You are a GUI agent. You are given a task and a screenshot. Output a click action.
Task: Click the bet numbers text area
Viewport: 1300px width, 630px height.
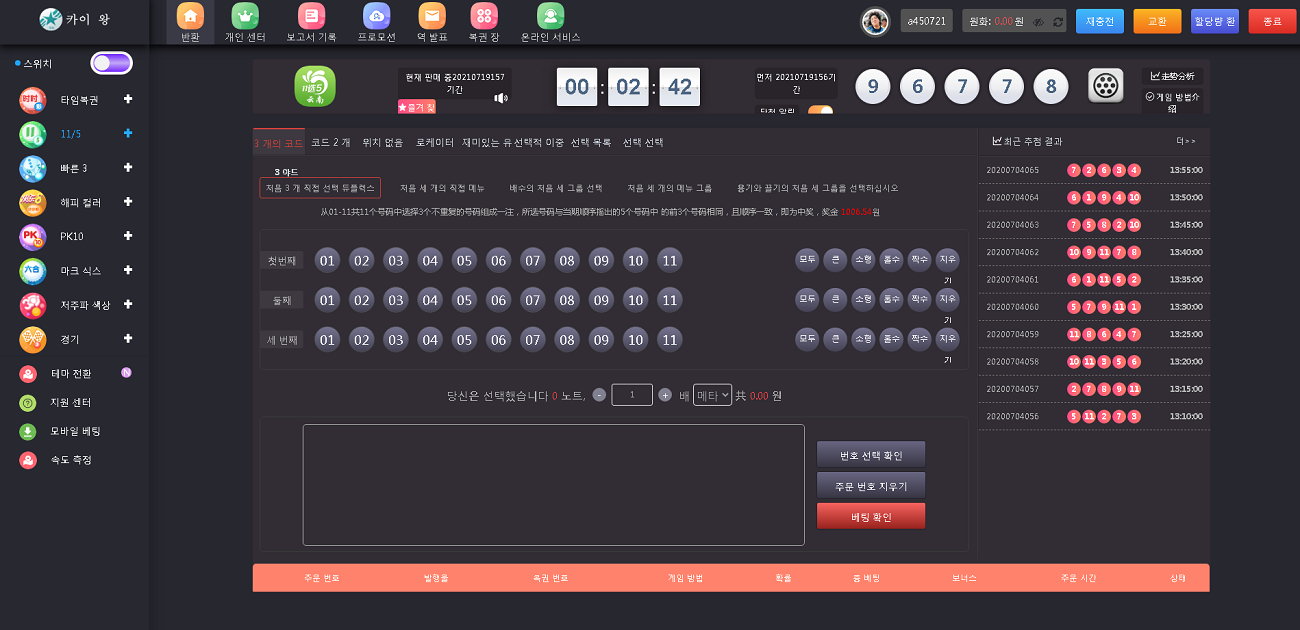coord(553,485)
